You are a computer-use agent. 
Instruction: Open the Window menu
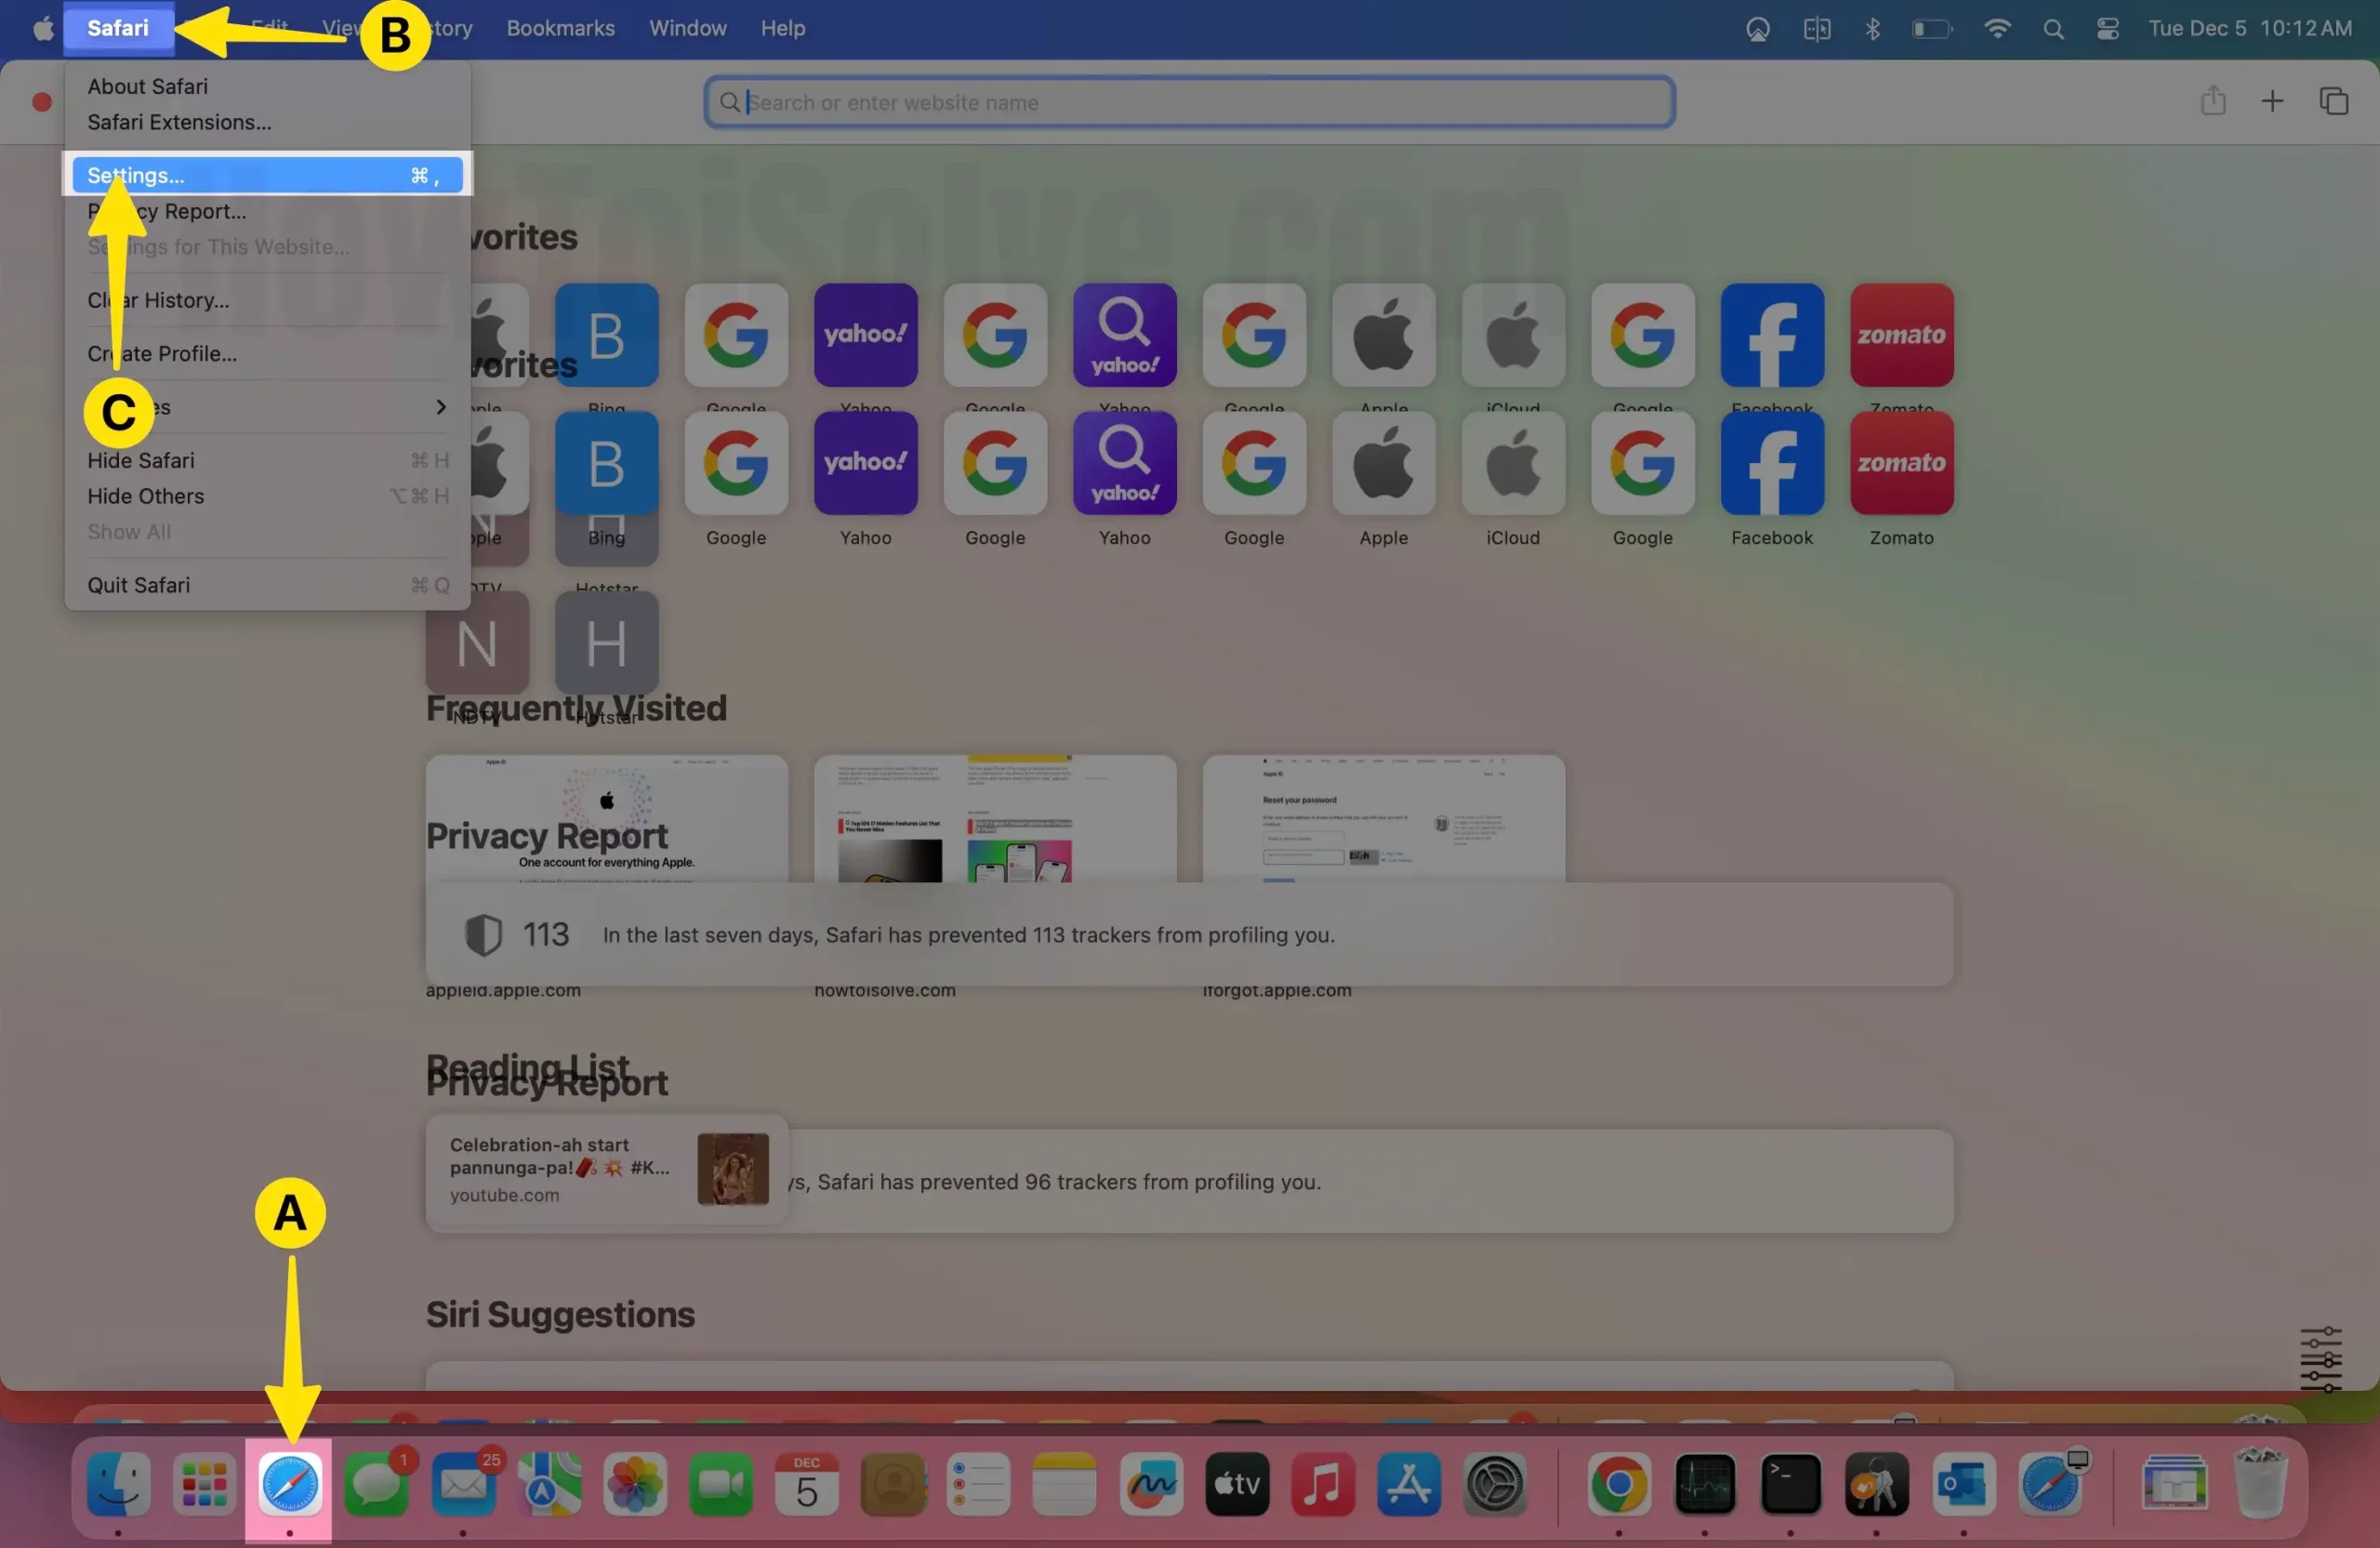pos(688,29)
